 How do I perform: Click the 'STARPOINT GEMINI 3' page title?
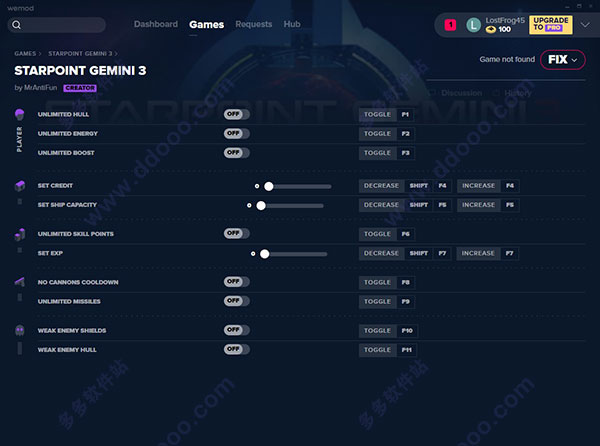(x=80, y=70)
